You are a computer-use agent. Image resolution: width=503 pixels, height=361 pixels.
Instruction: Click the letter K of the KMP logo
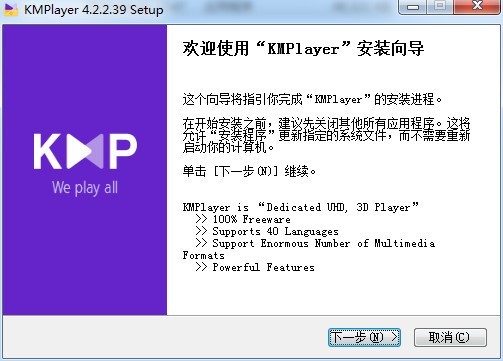click(48, 151)
